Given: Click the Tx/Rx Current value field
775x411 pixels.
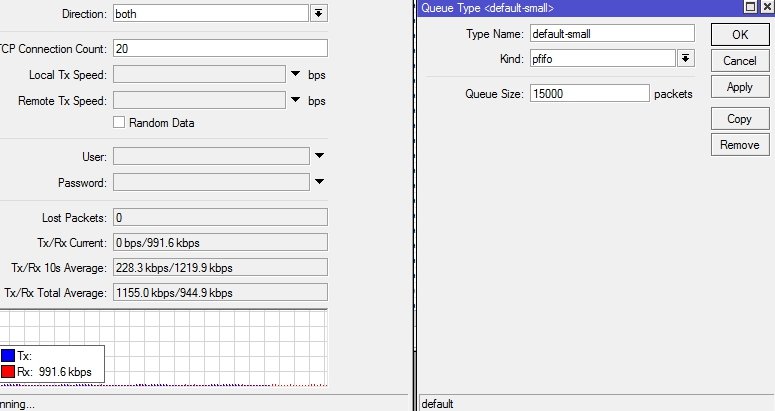Looking at the screenshot, I should tap(220, 243).
